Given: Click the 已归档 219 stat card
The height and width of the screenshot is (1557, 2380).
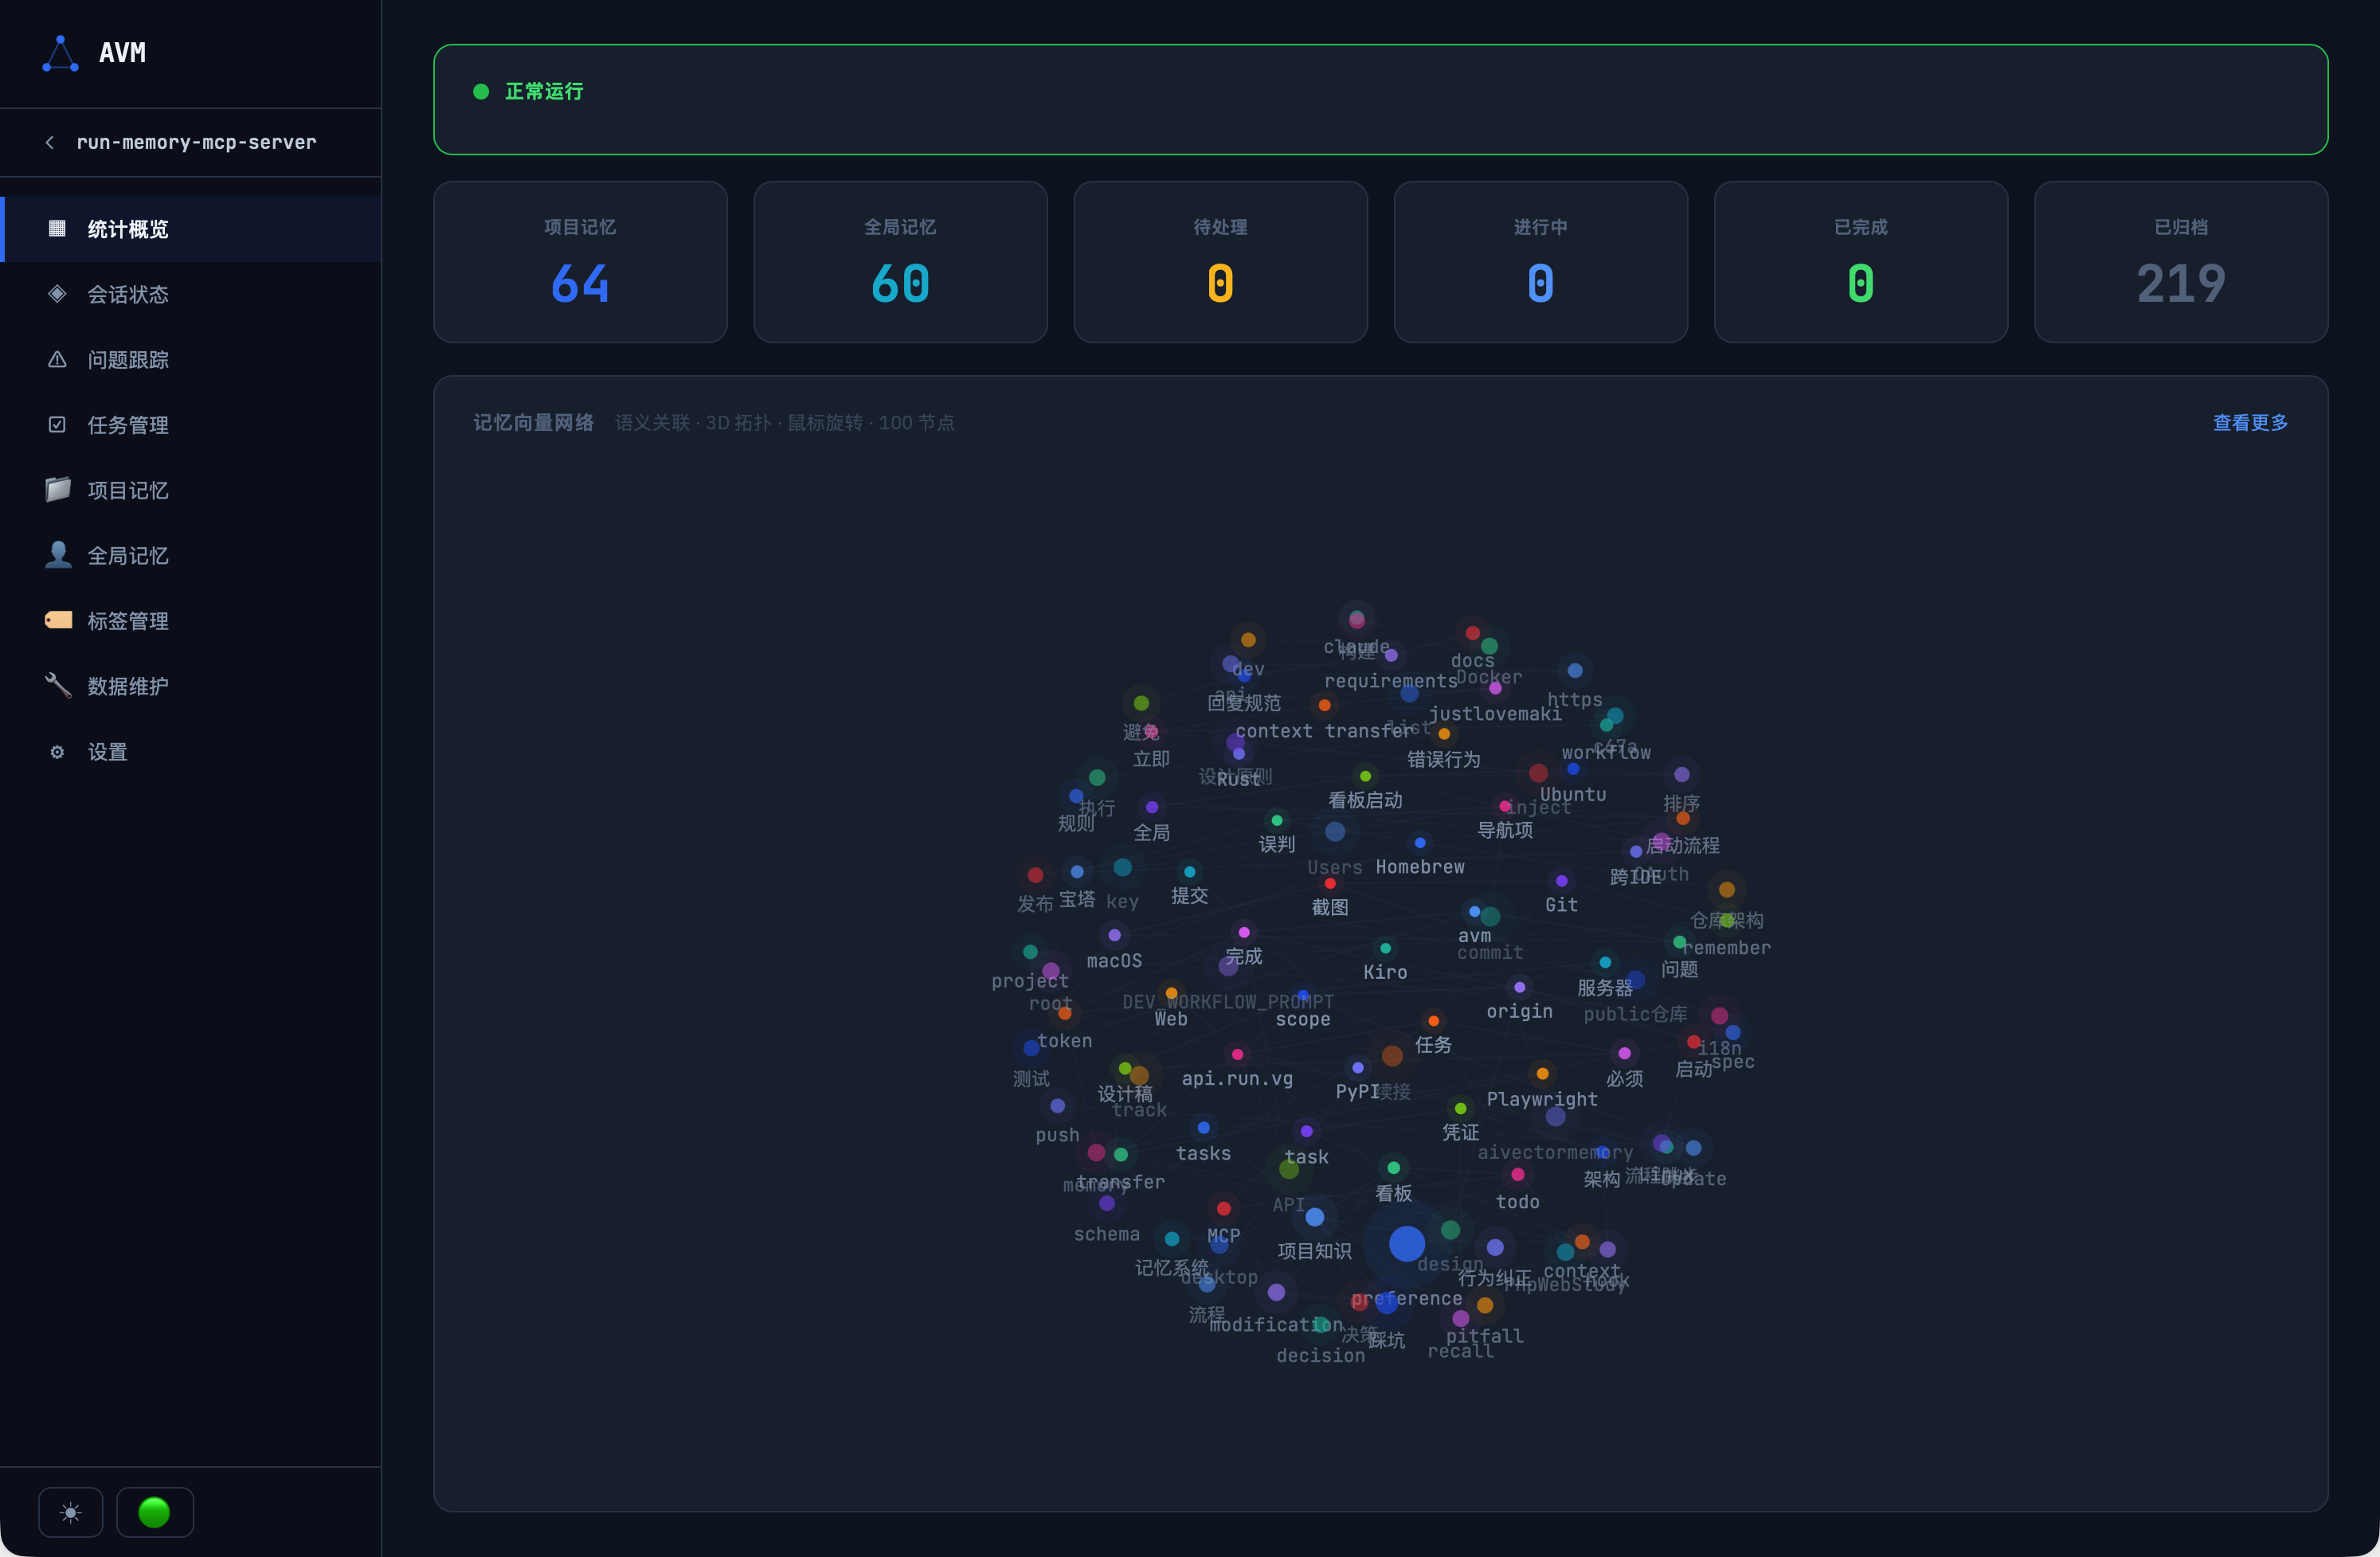Looking at the screenshot, I should [2181, 262].
